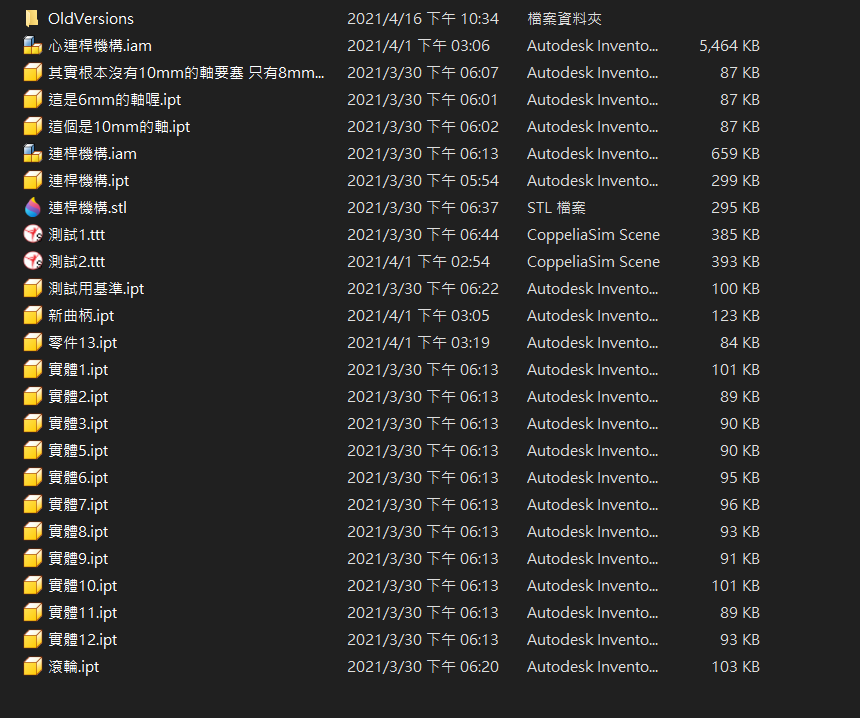860x718 pixels.
Task: Click the 393 KB size value
Action: click(x=735, y=261)
